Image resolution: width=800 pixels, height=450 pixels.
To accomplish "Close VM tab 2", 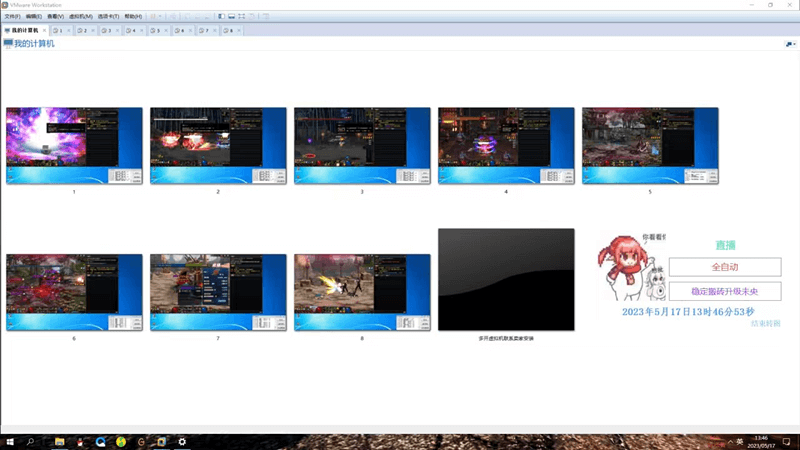I will (x=93, y=31).
